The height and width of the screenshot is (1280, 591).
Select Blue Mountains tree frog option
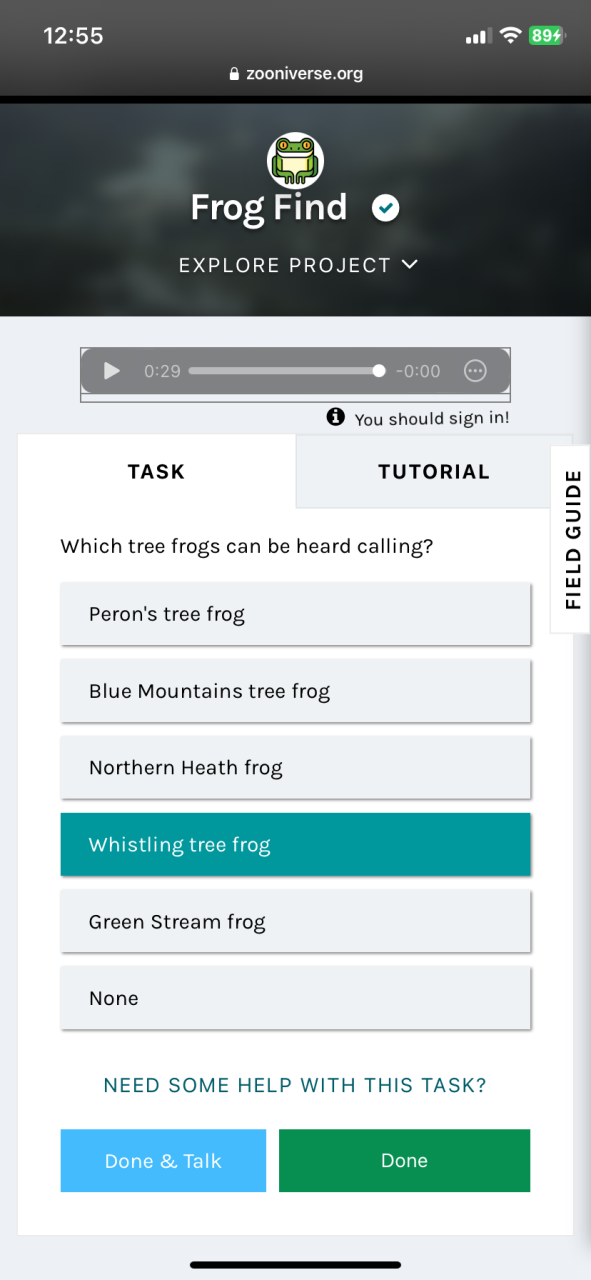coord(295,691)
